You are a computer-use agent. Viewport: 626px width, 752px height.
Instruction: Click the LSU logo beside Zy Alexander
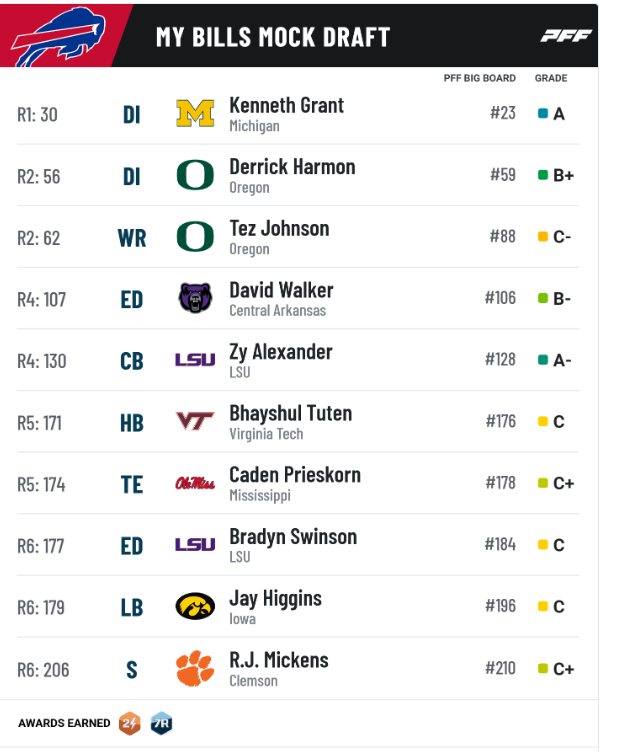pyautogui.click(x=195, y=360)
